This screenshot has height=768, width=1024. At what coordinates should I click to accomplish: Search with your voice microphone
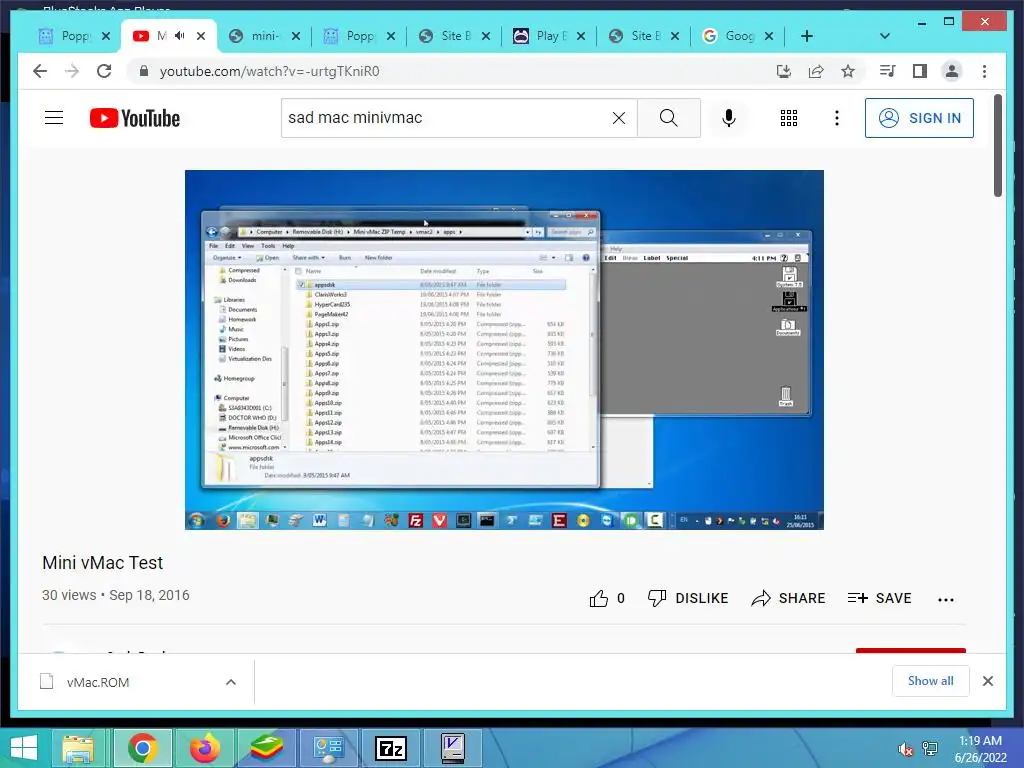coord(729,118)
